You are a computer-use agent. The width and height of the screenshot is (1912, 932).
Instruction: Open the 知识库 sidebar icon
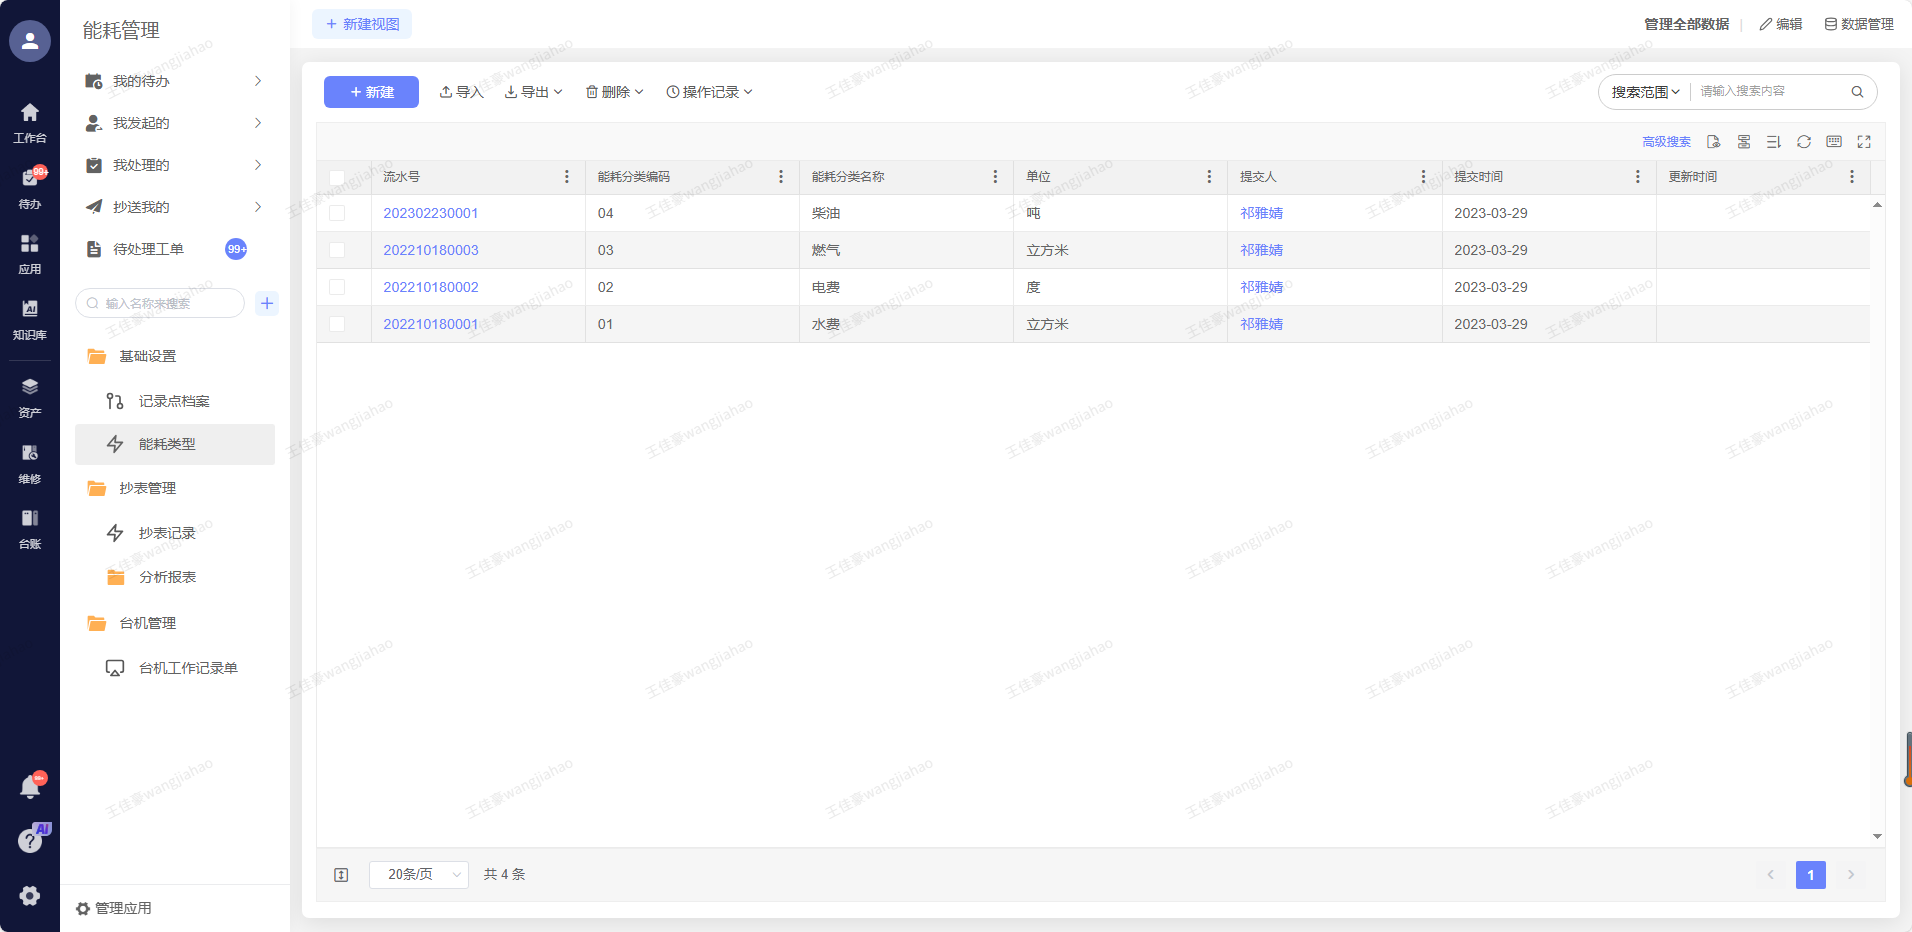coord(30,318)
